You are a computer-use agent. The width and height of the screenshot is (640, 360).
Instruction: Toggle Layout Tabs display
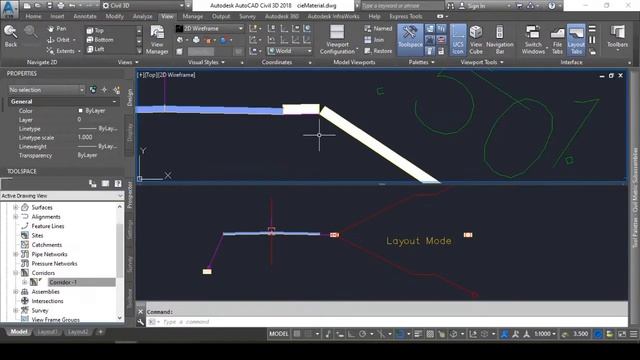click(x=576, y=40)
